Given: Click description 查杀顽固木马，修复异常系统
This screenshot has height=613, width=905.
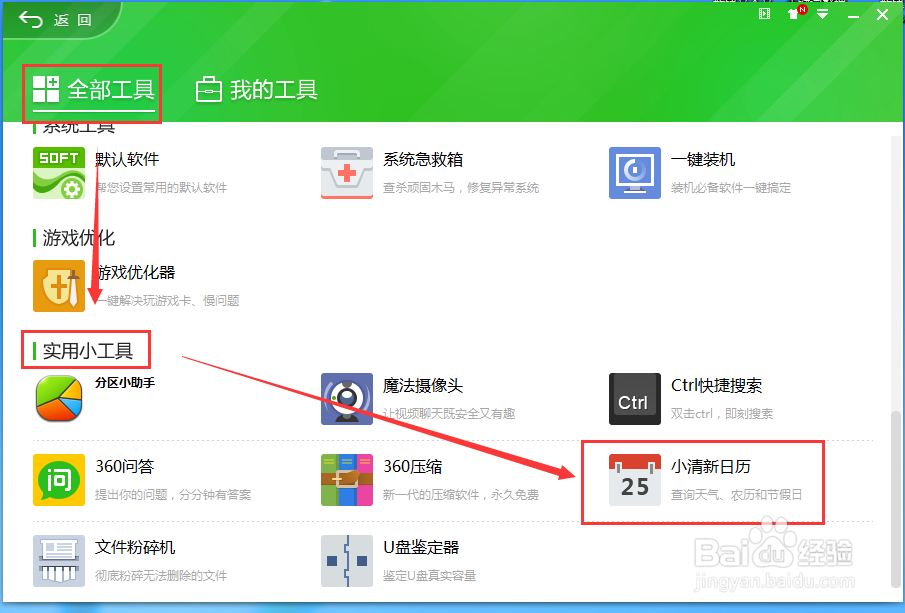Looking at the screenshot, I should (461, 188).
